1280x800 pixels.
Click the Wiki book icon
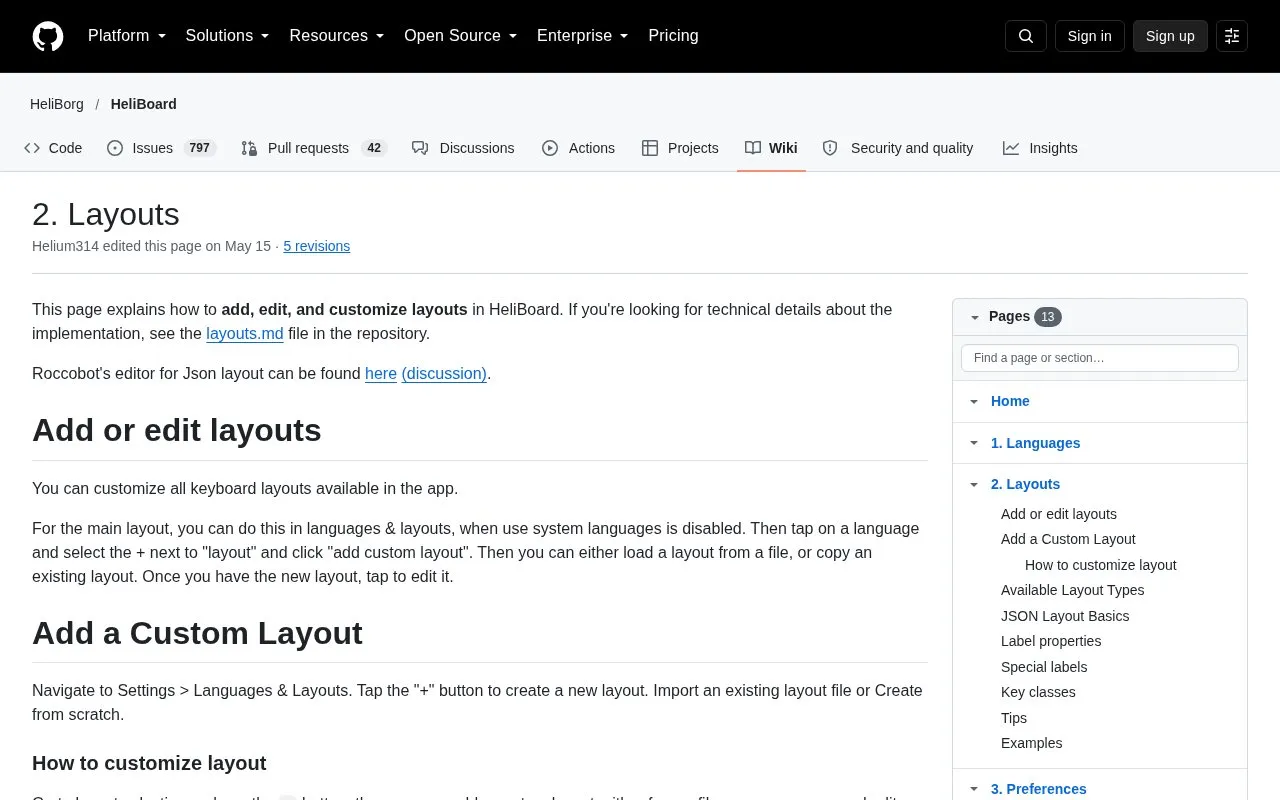pyautogui.click(x=753, y=148)
